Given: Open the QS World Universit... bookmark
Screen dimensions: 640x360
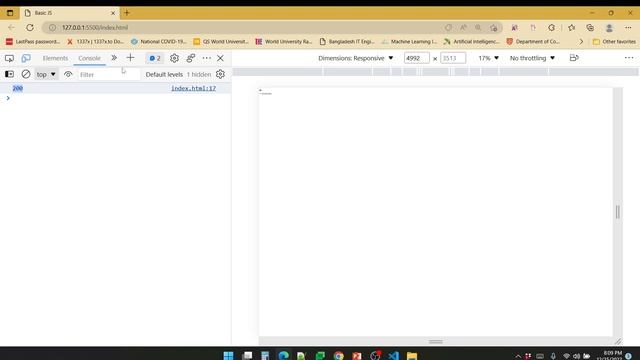Looking at the screenshot, I should [x=221, y=42].
